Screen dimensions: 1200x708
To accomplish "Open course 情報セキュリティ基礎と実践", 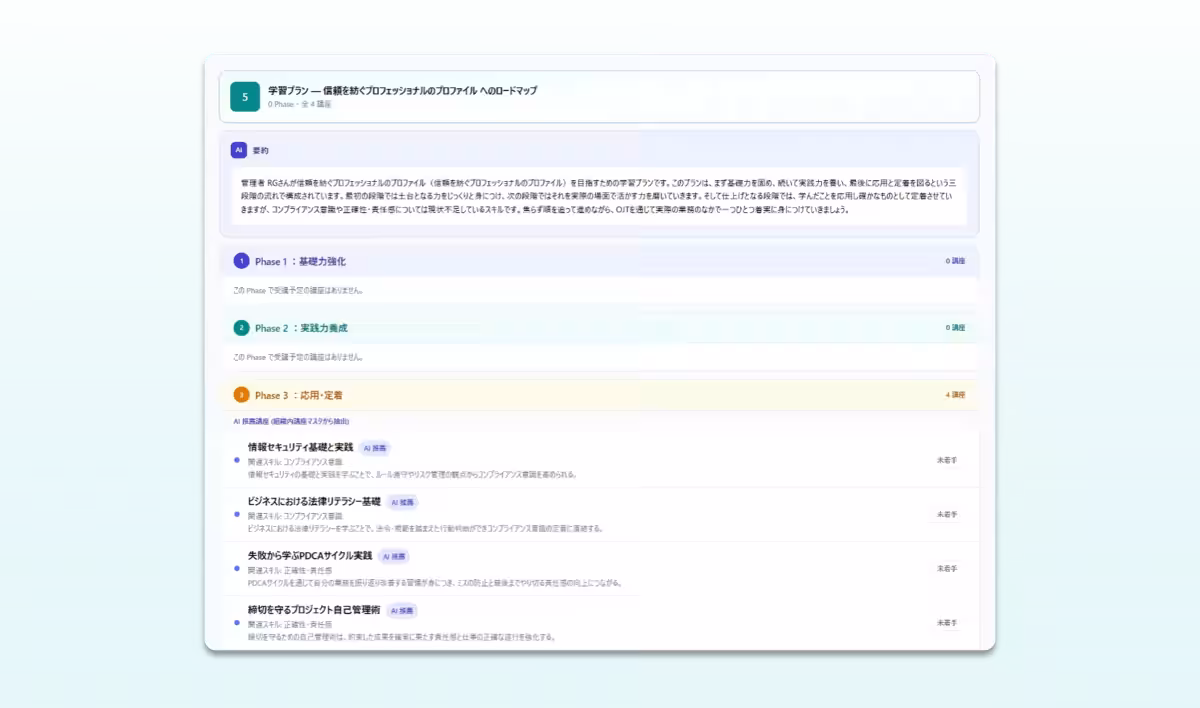I will click(x=300, y=447).
